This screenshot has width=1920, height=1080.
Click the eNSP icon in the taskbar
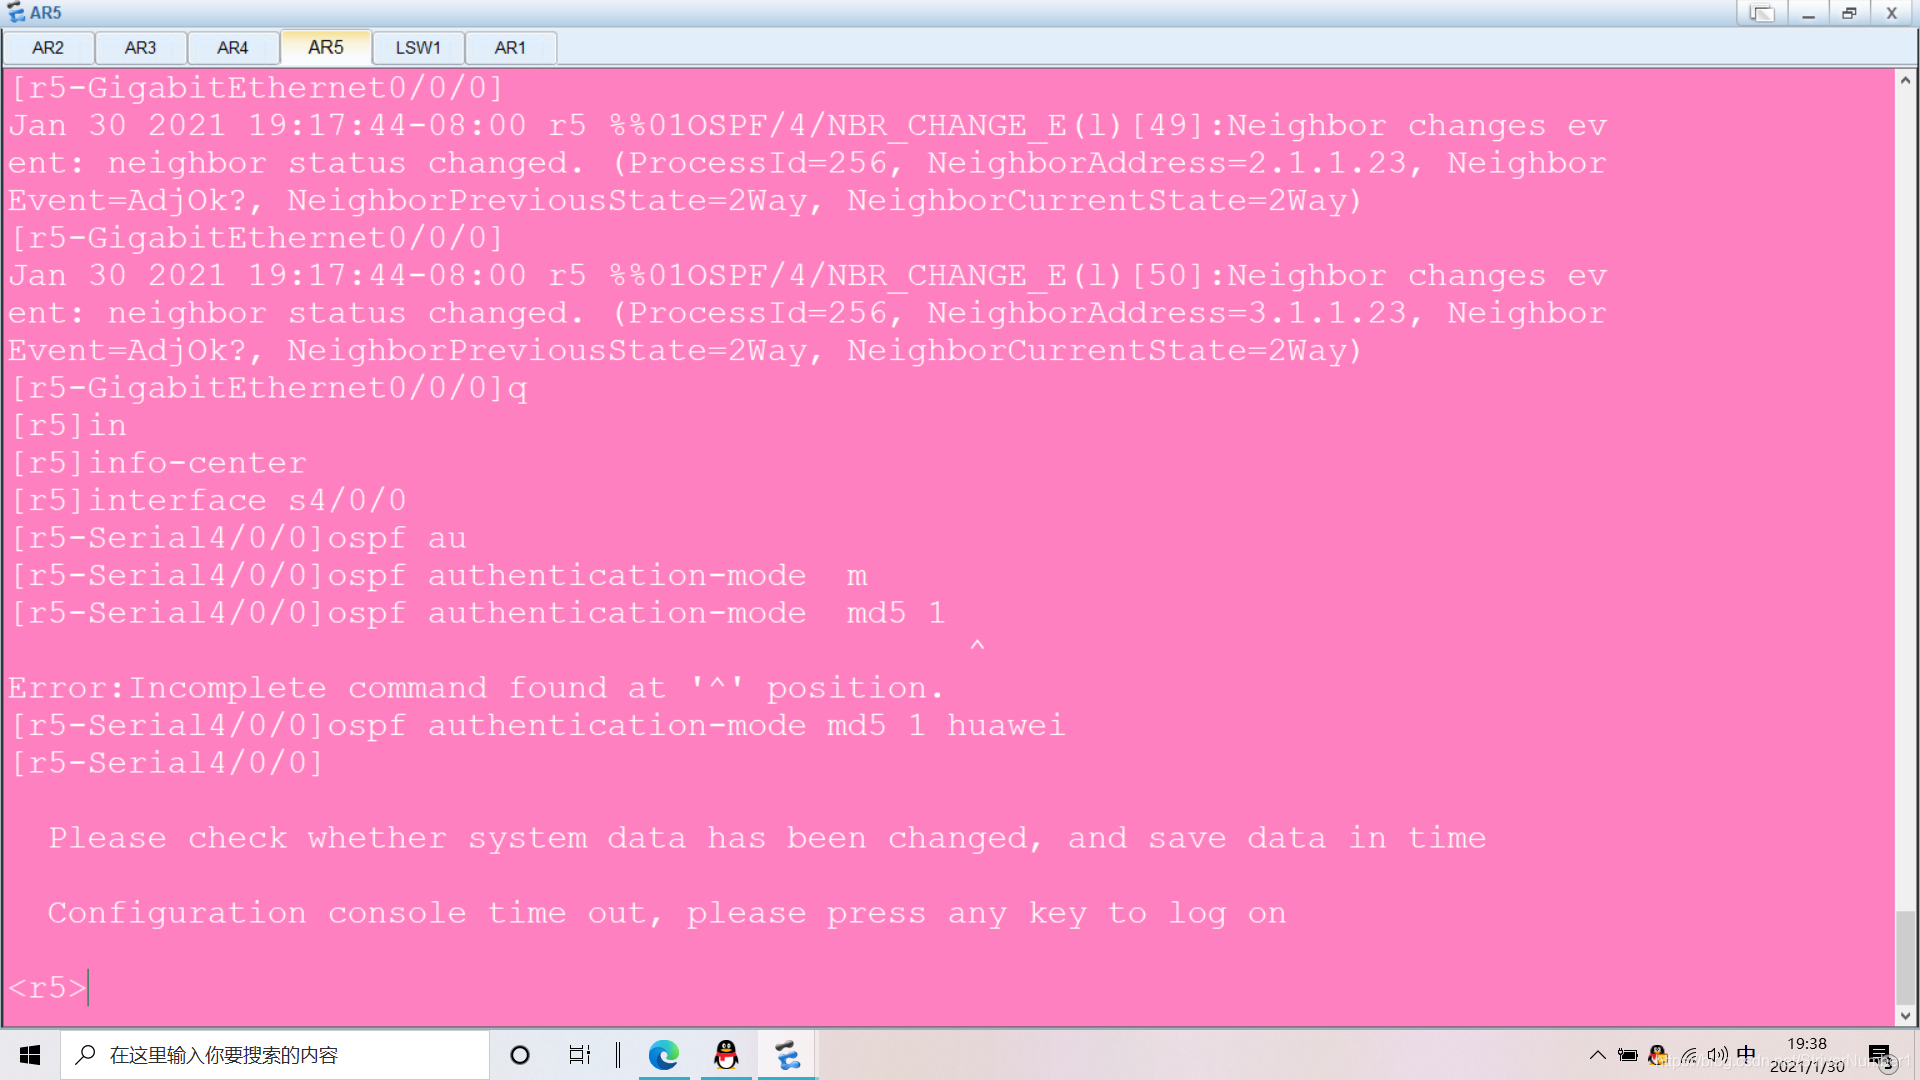787,1055
